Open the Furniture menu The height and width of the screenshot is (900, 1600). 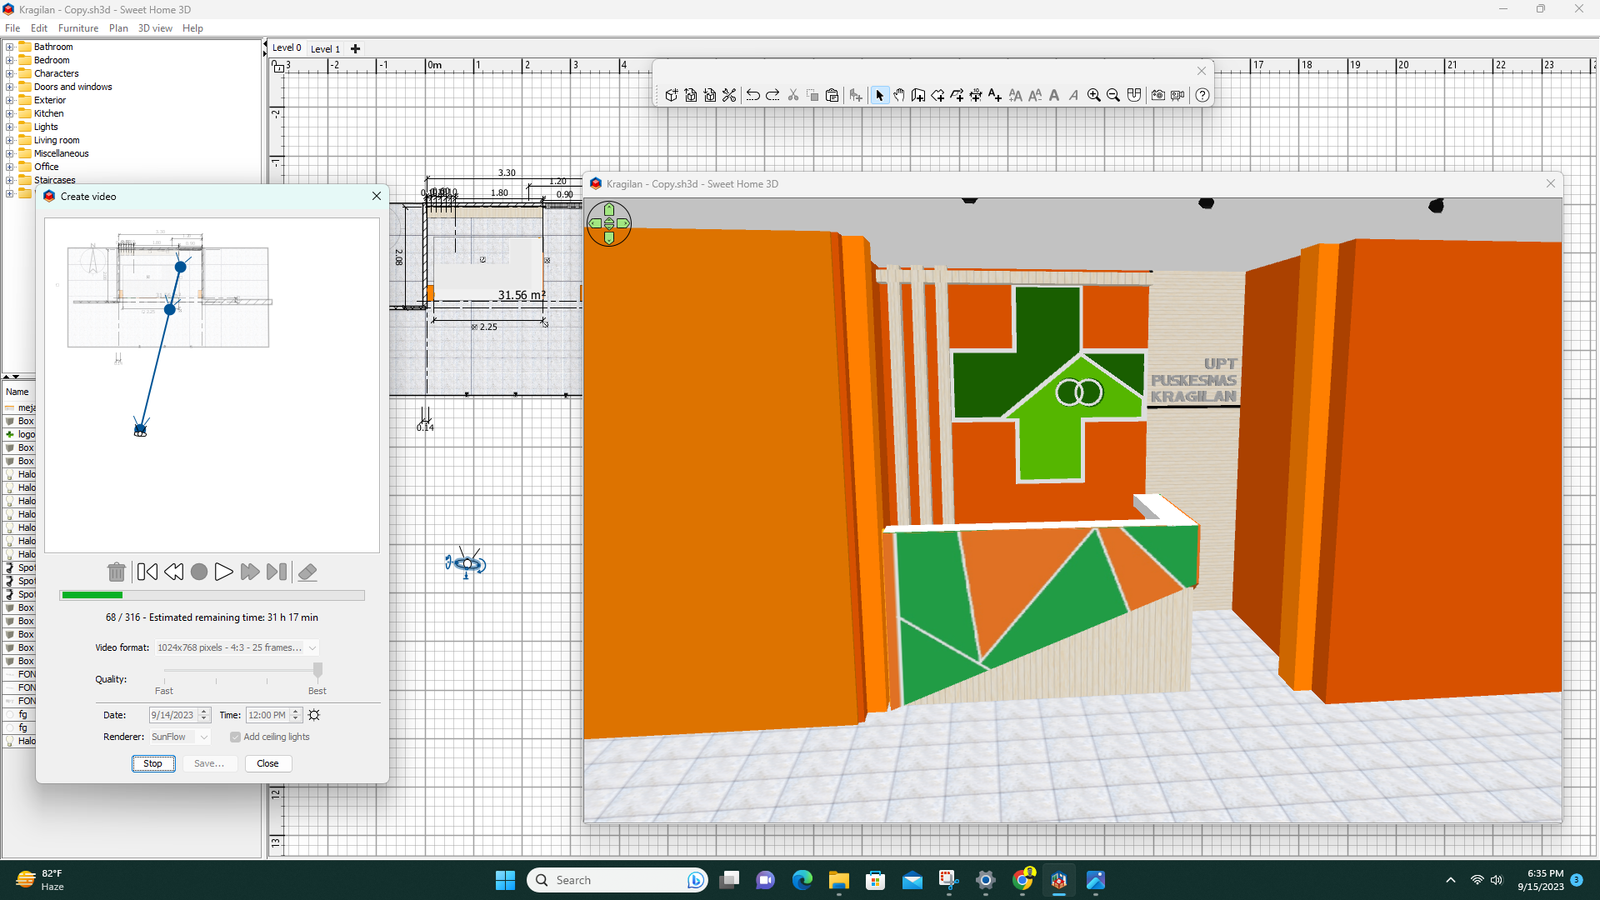(x=78, y=28)
